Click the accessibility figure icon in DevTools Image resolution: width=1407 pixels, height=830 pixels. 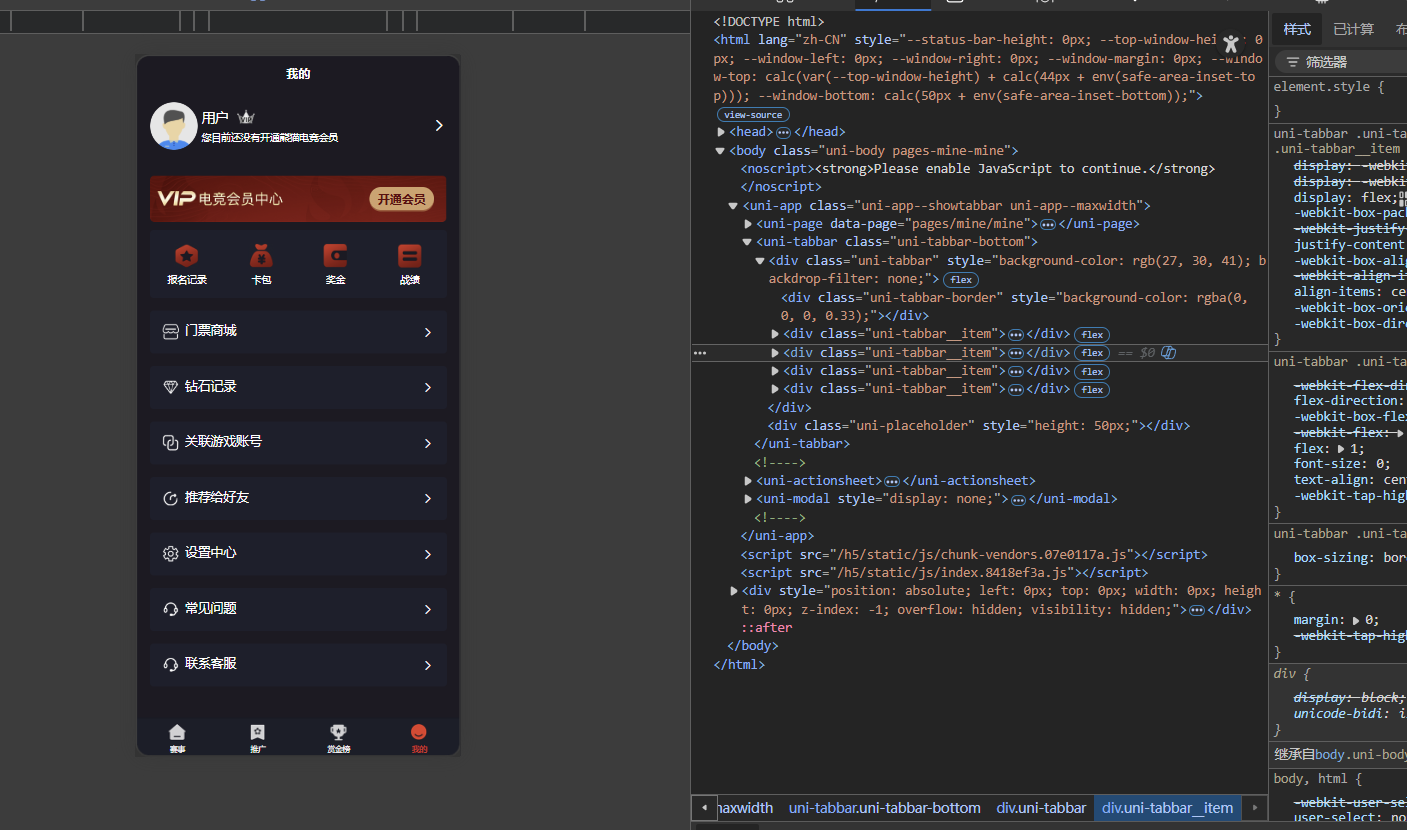[1231, 43]
